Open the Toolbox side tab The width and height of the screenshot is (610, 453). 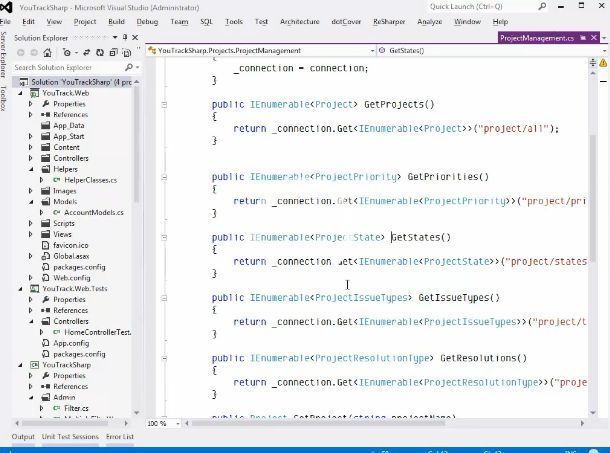4,98
